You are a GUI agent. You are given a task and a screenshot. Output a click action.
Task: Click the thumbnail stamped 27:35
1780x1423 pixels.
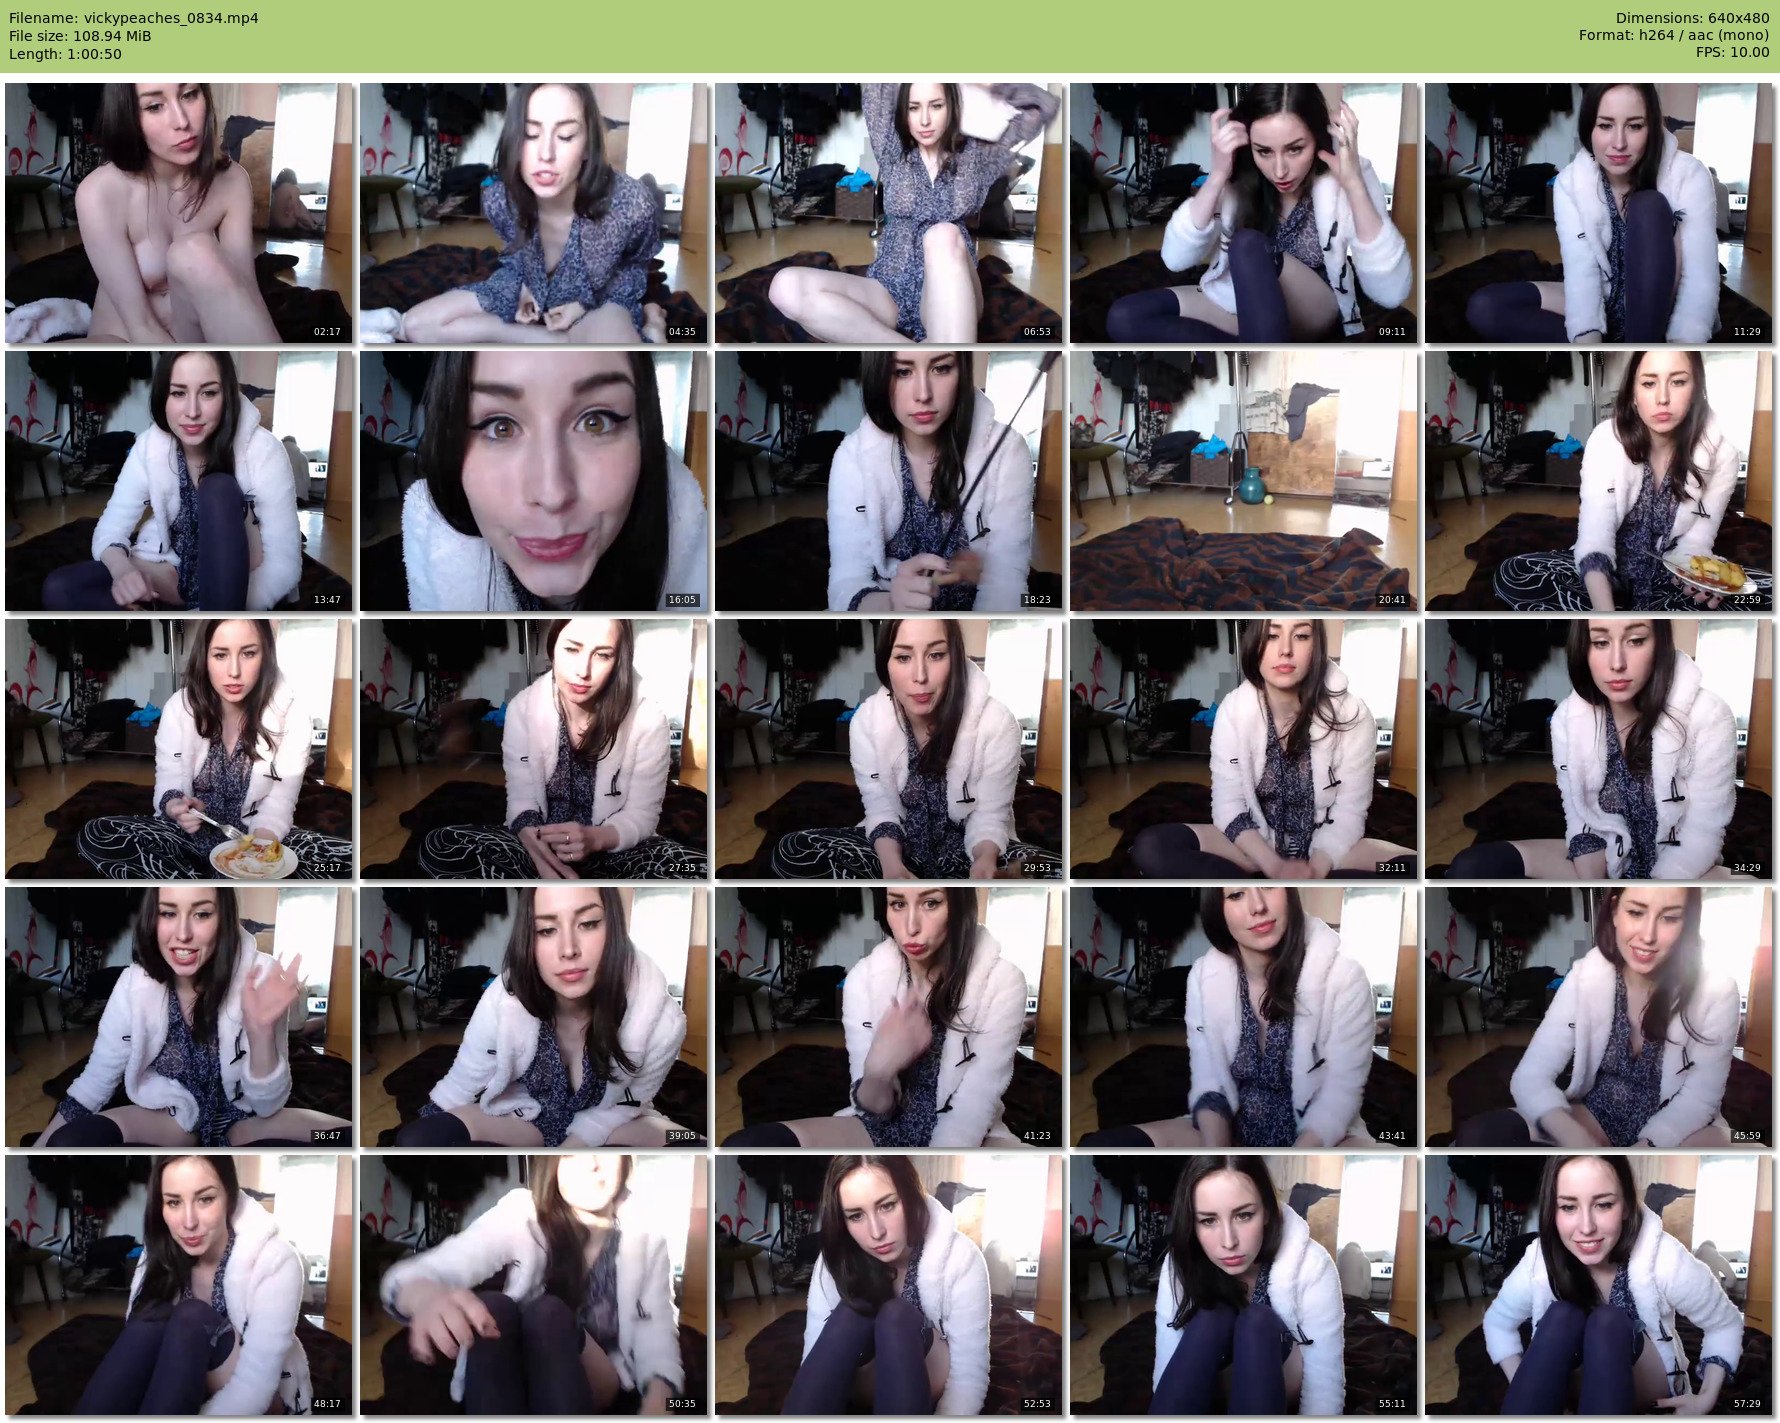(x=534, y=749)
